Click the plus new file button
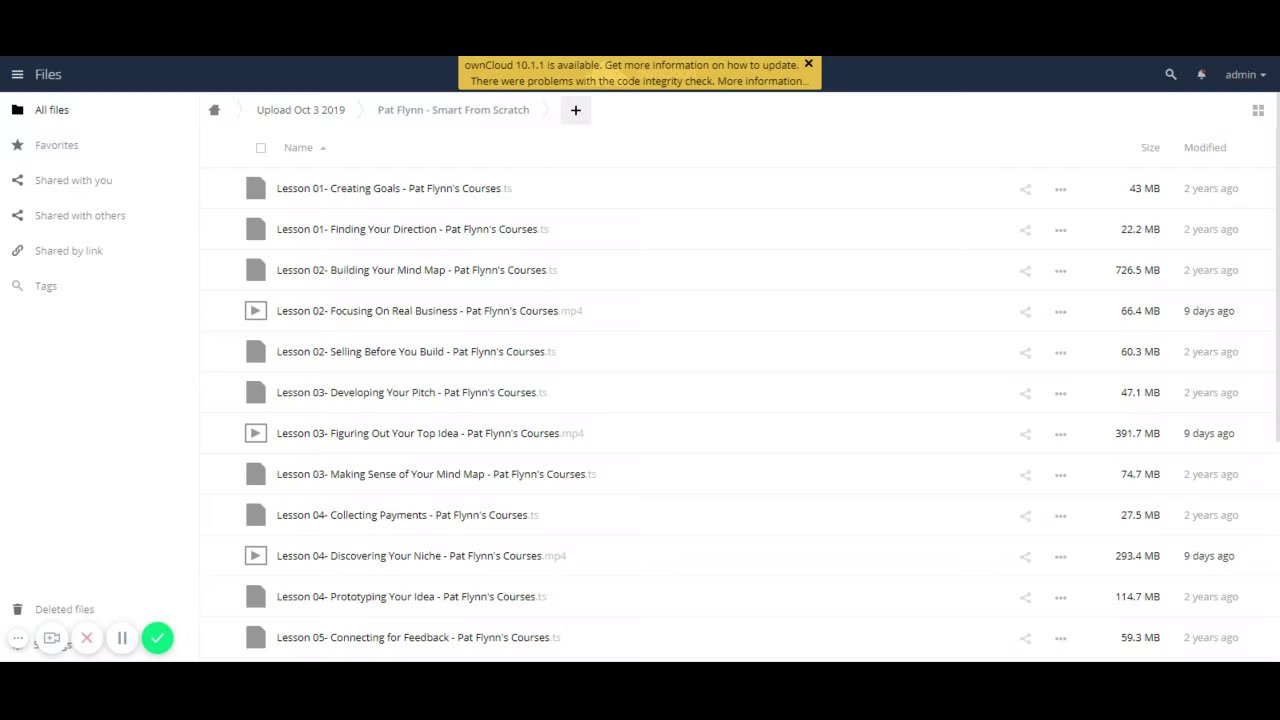 [576, 110]
